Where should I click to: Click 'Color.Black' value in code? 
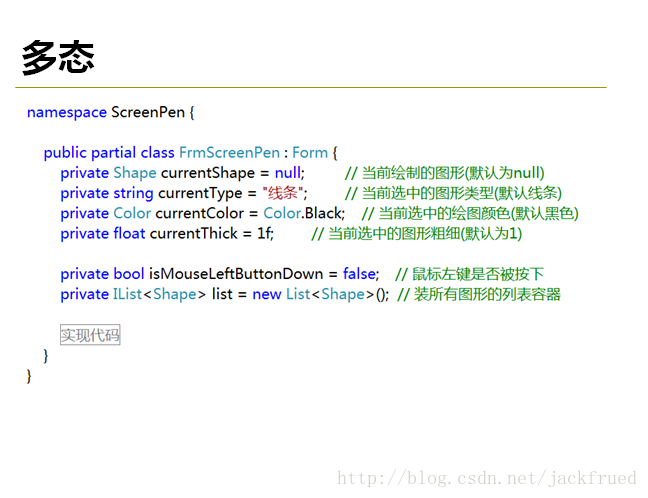pos(303,213)
